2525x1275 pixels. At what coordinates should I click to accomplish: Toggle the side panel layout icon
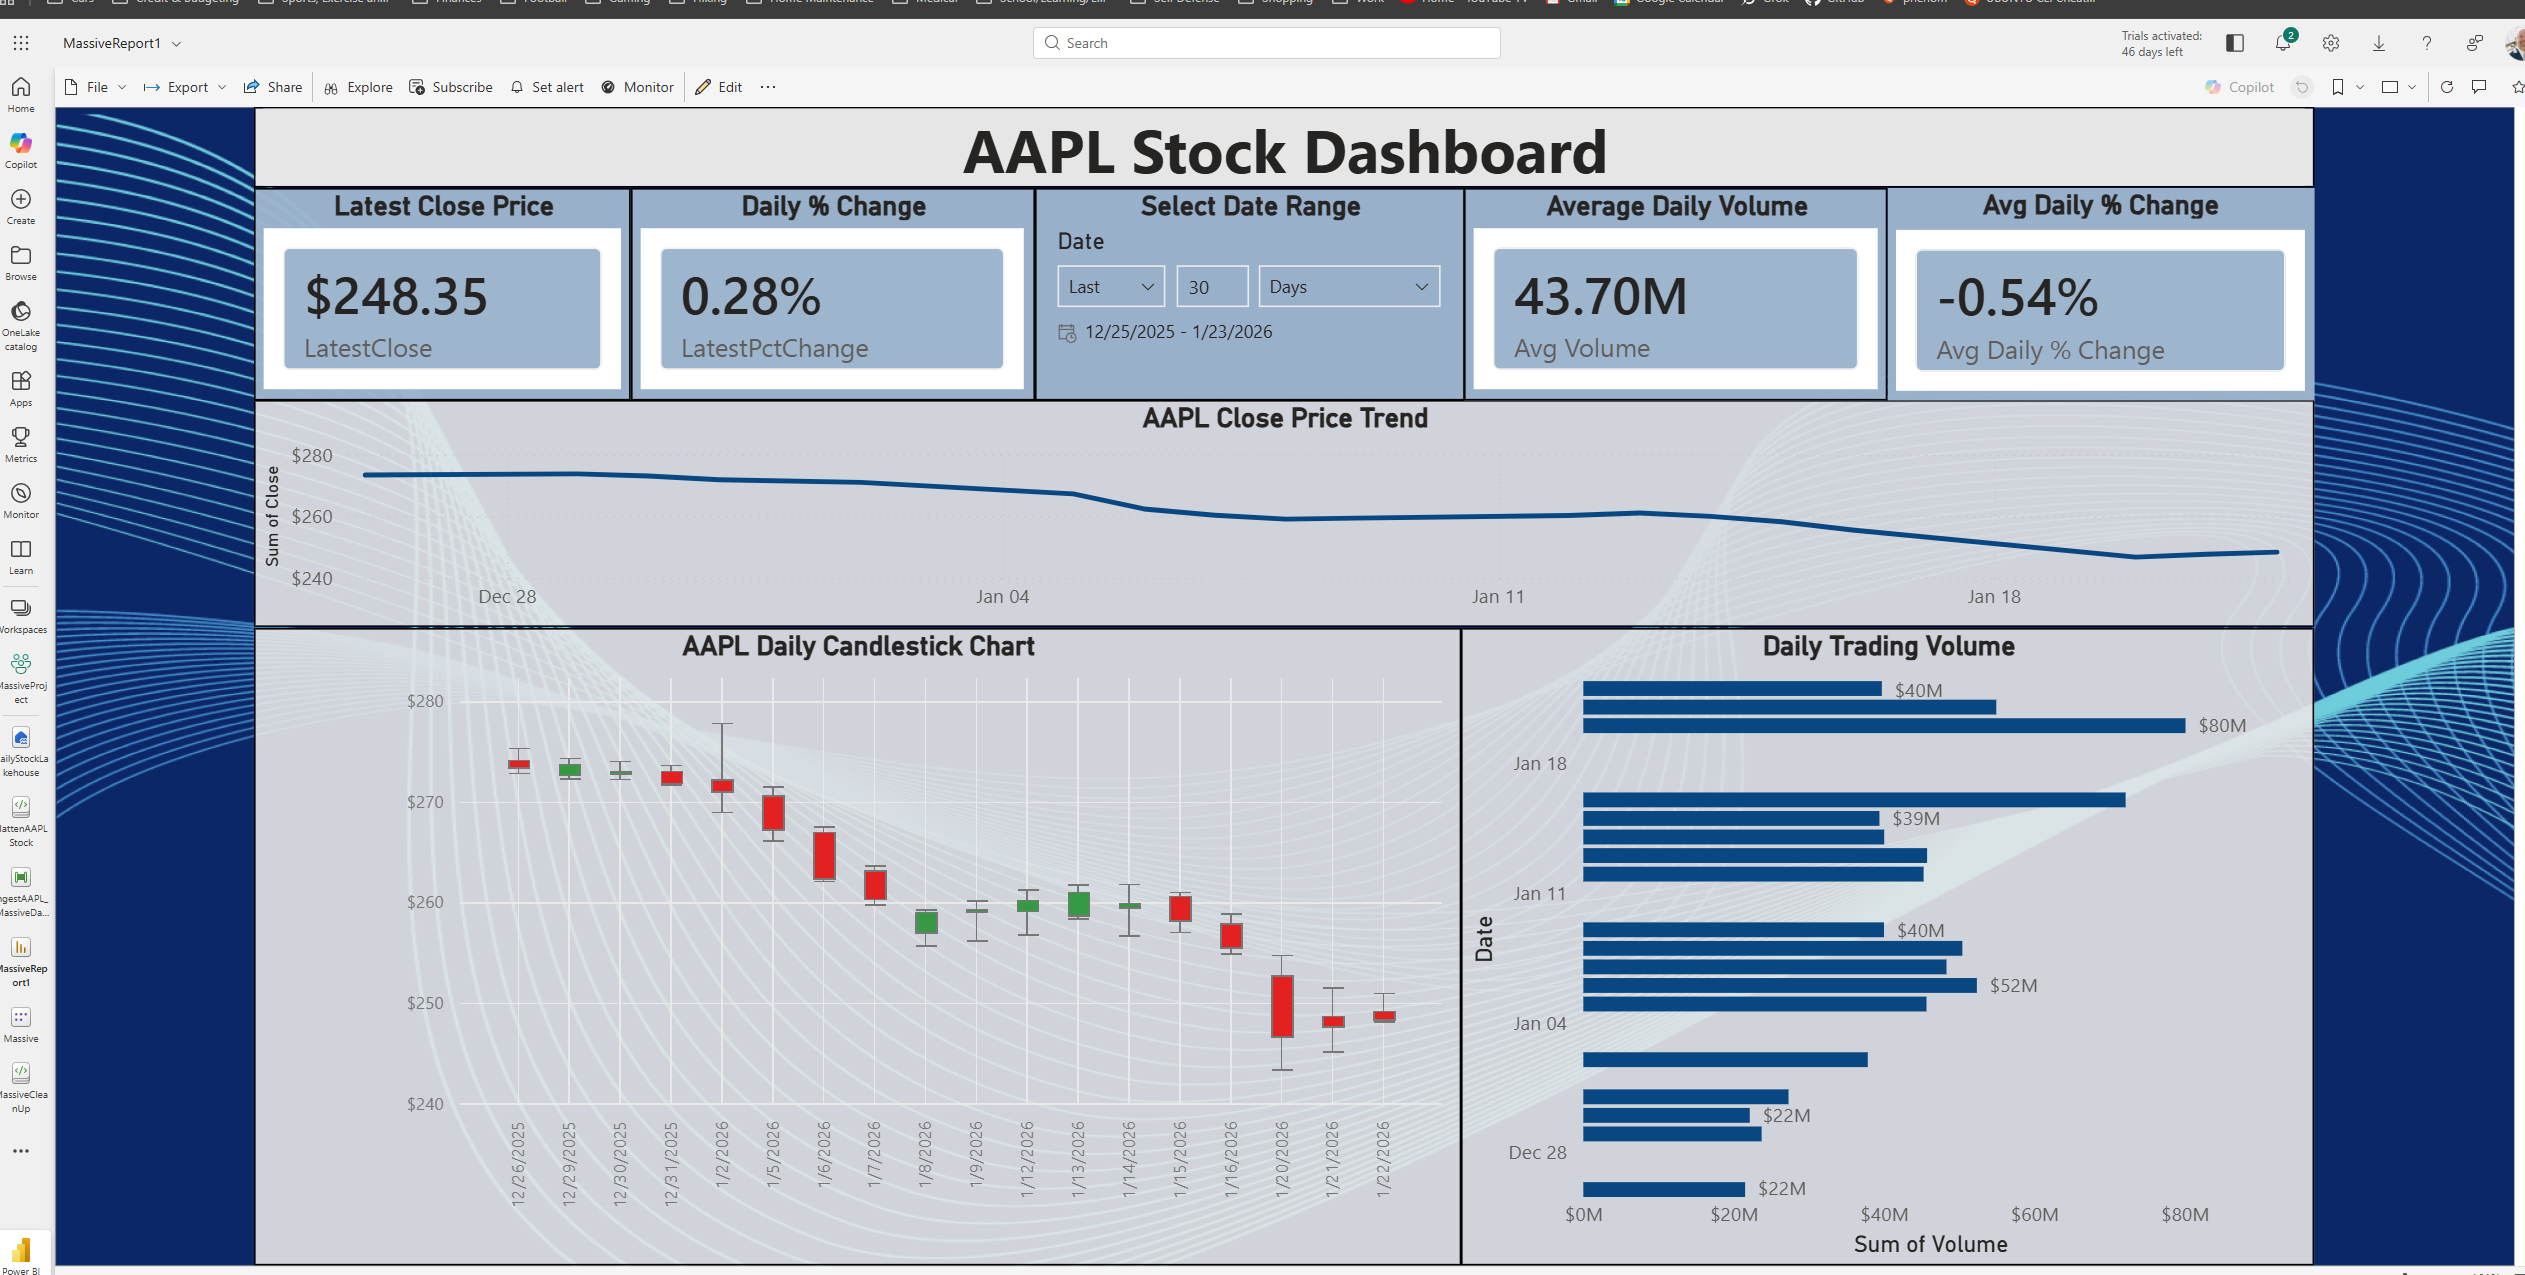pyautogui.click(x=2235, y=43)
